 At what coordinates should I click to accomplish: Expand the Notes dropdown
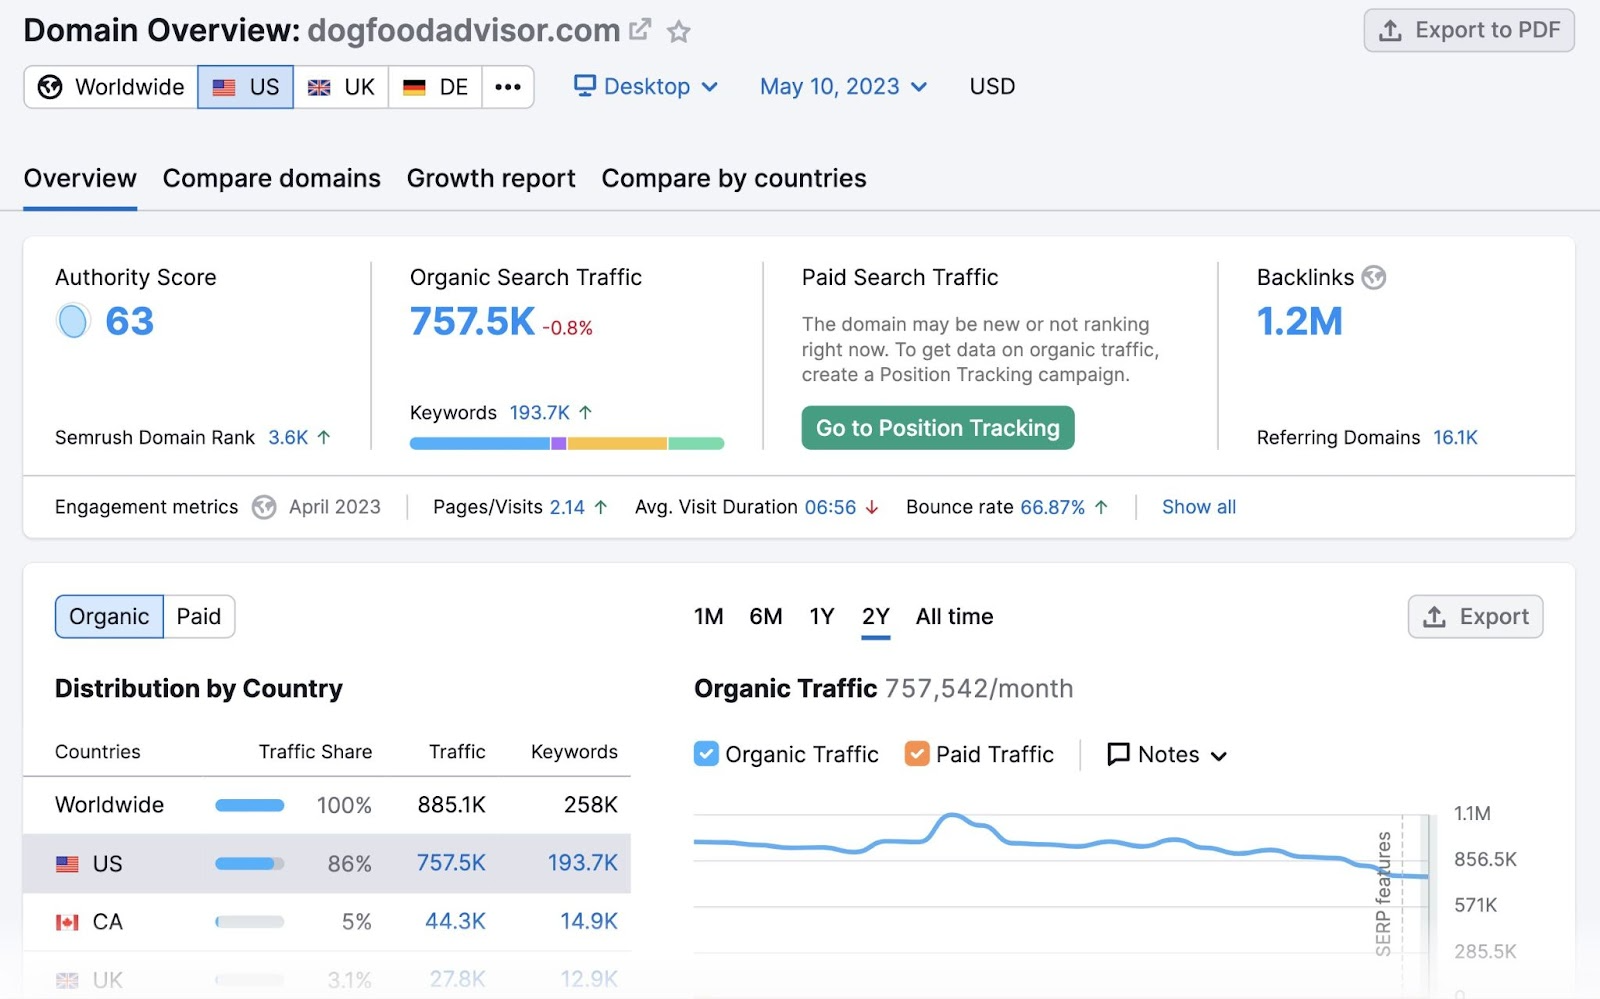point(1167,755)
